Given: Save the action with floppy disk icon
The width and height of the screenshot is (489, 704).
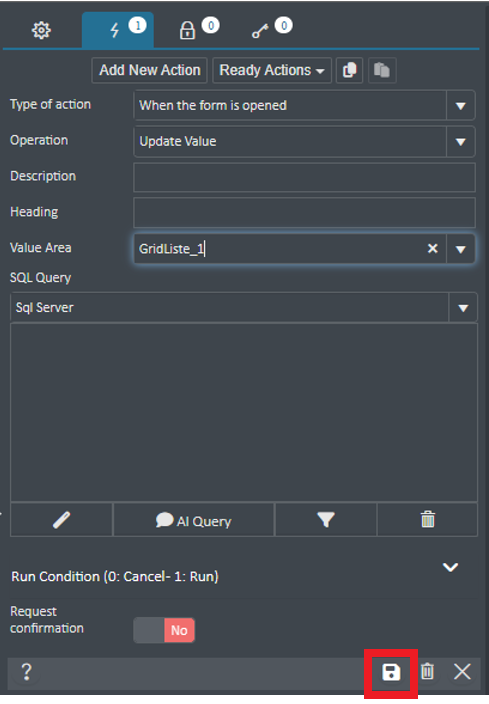Looking at the screenshot, I should (x=391, y=673).
